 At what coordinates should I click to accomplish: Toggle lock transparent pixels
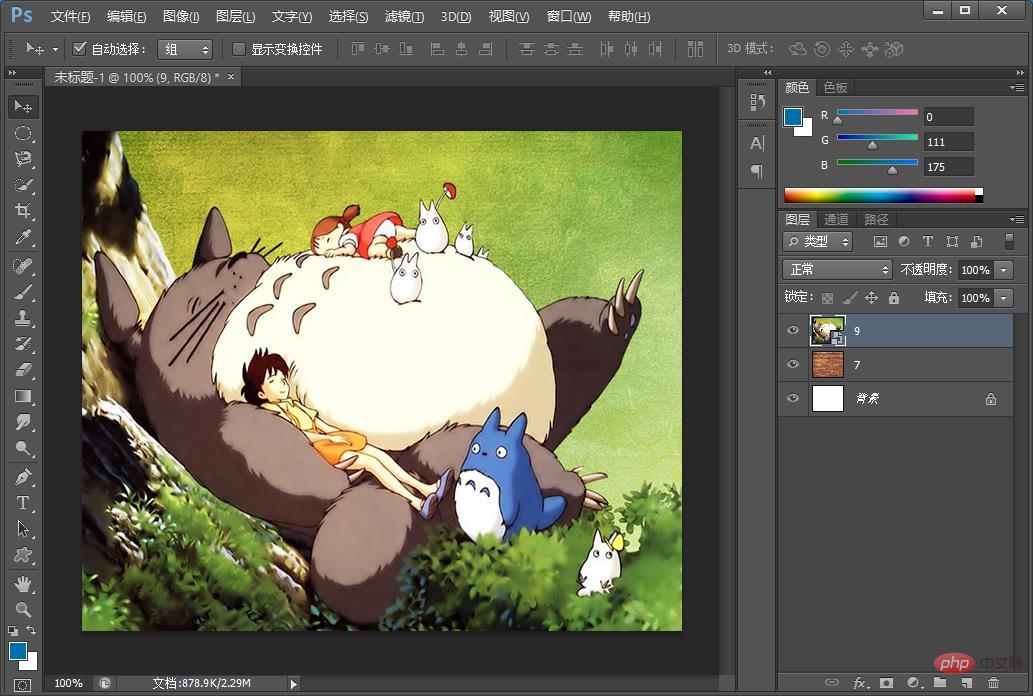click(827, 298)
